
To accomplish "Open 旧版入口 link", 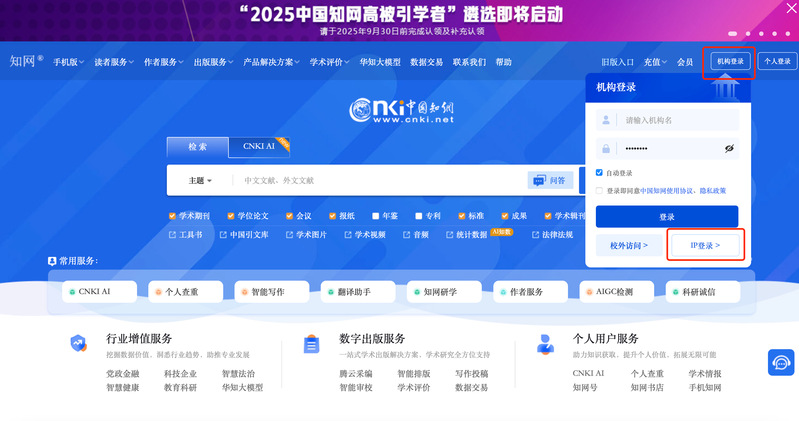I will [618, 62].
